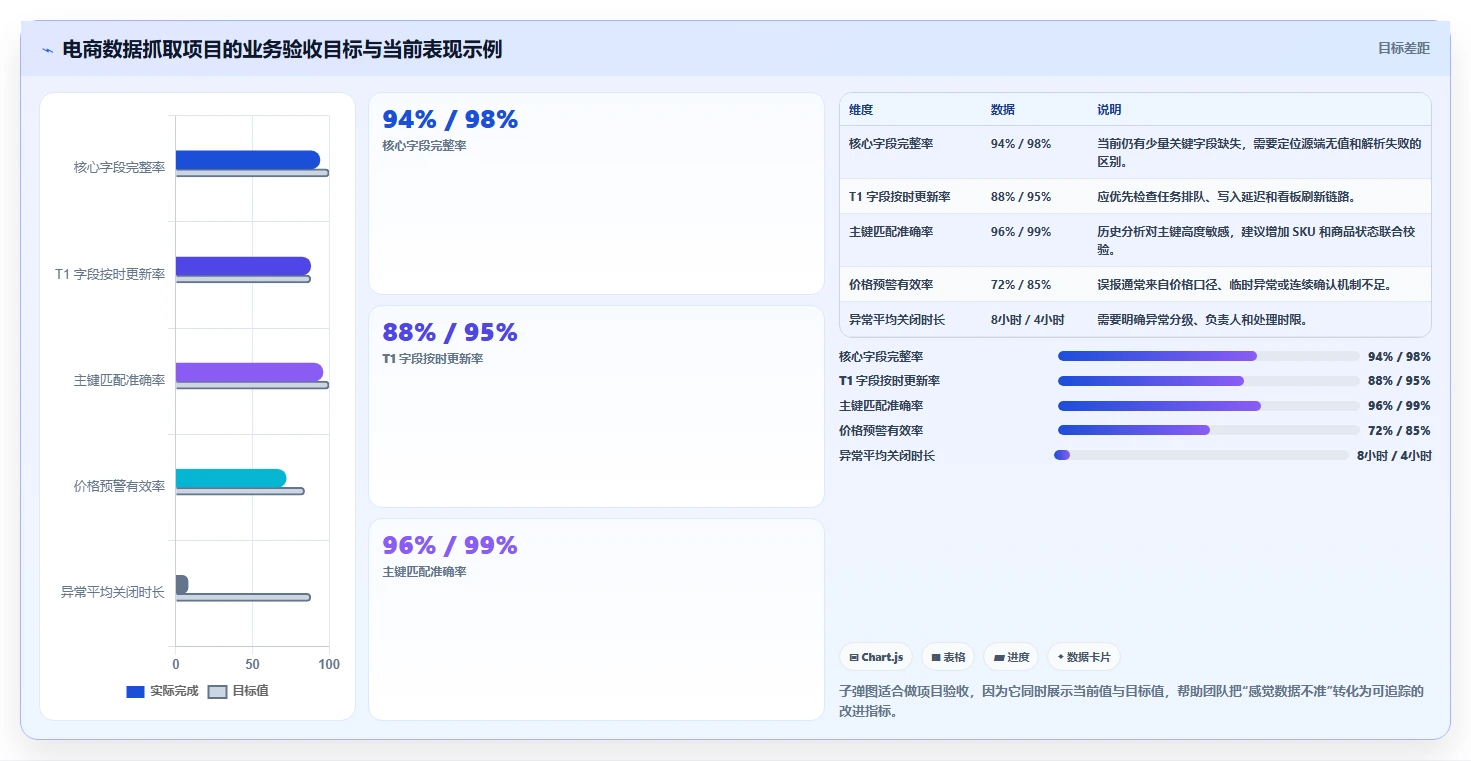
Task: Click the 96% / 99% table cell
Action: point(1021,232)
